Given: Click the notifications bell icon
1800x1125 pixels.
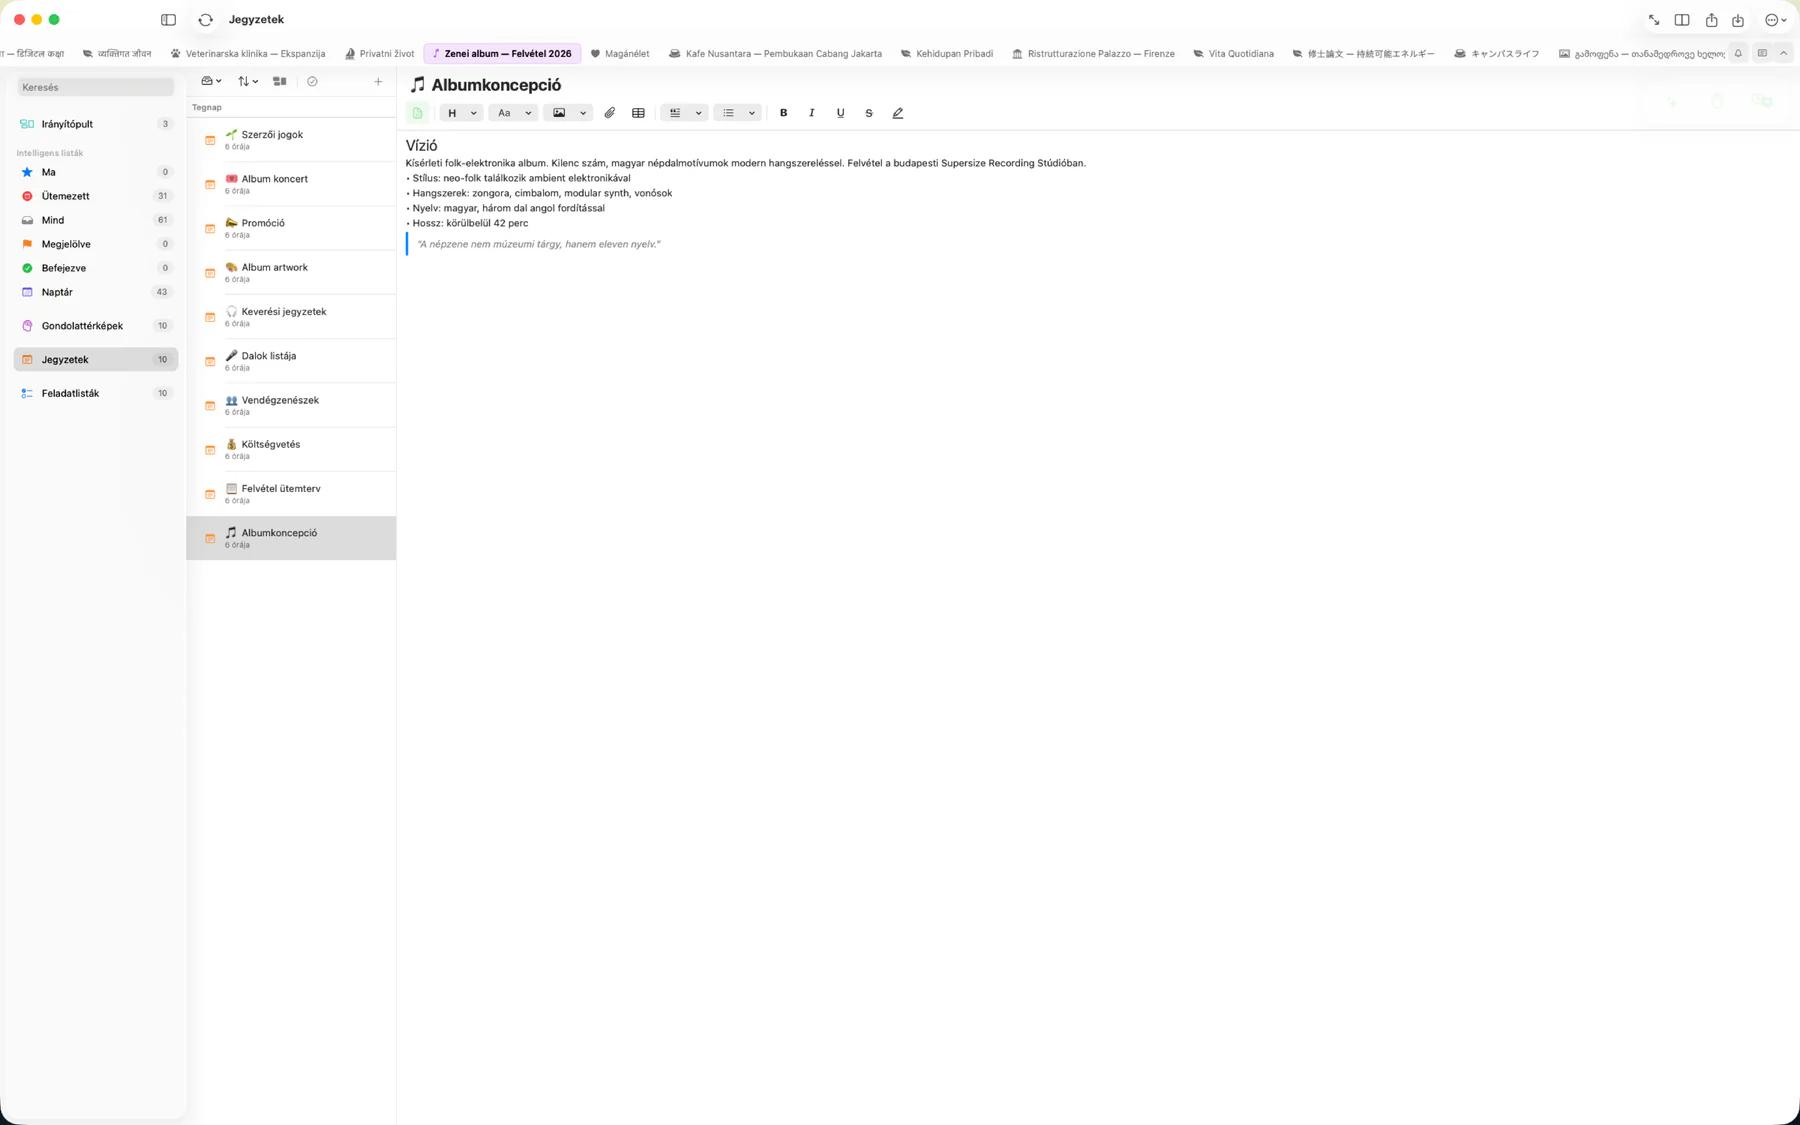Looking at the screenshot, I should pos(1738,54).
